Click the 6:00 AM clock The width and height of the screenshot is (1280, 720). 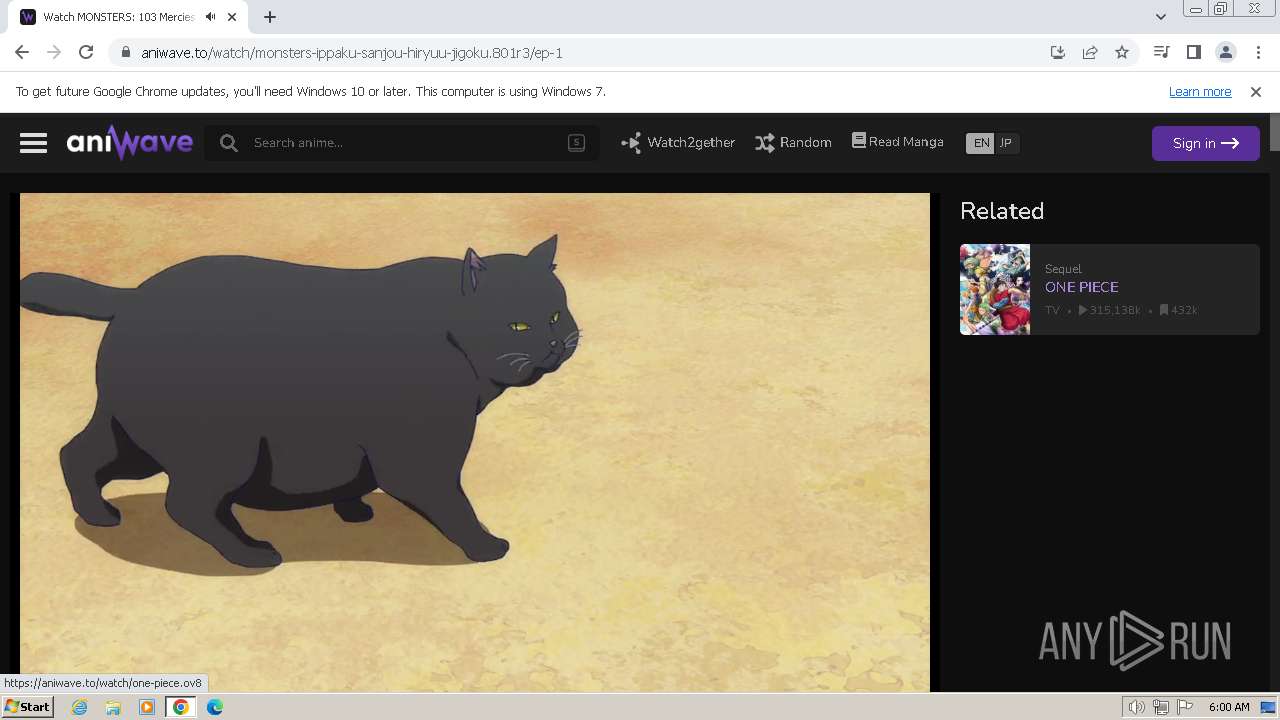point(1229,707)
